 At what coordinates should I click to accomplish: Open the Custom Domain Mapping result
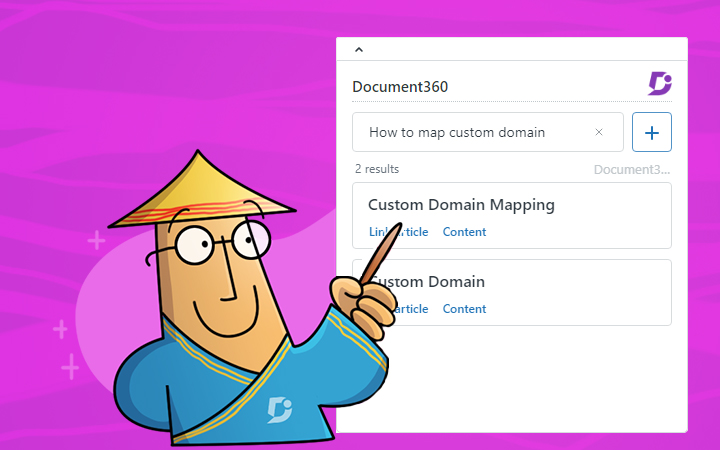pyautogui.click(x=461, y=205)
